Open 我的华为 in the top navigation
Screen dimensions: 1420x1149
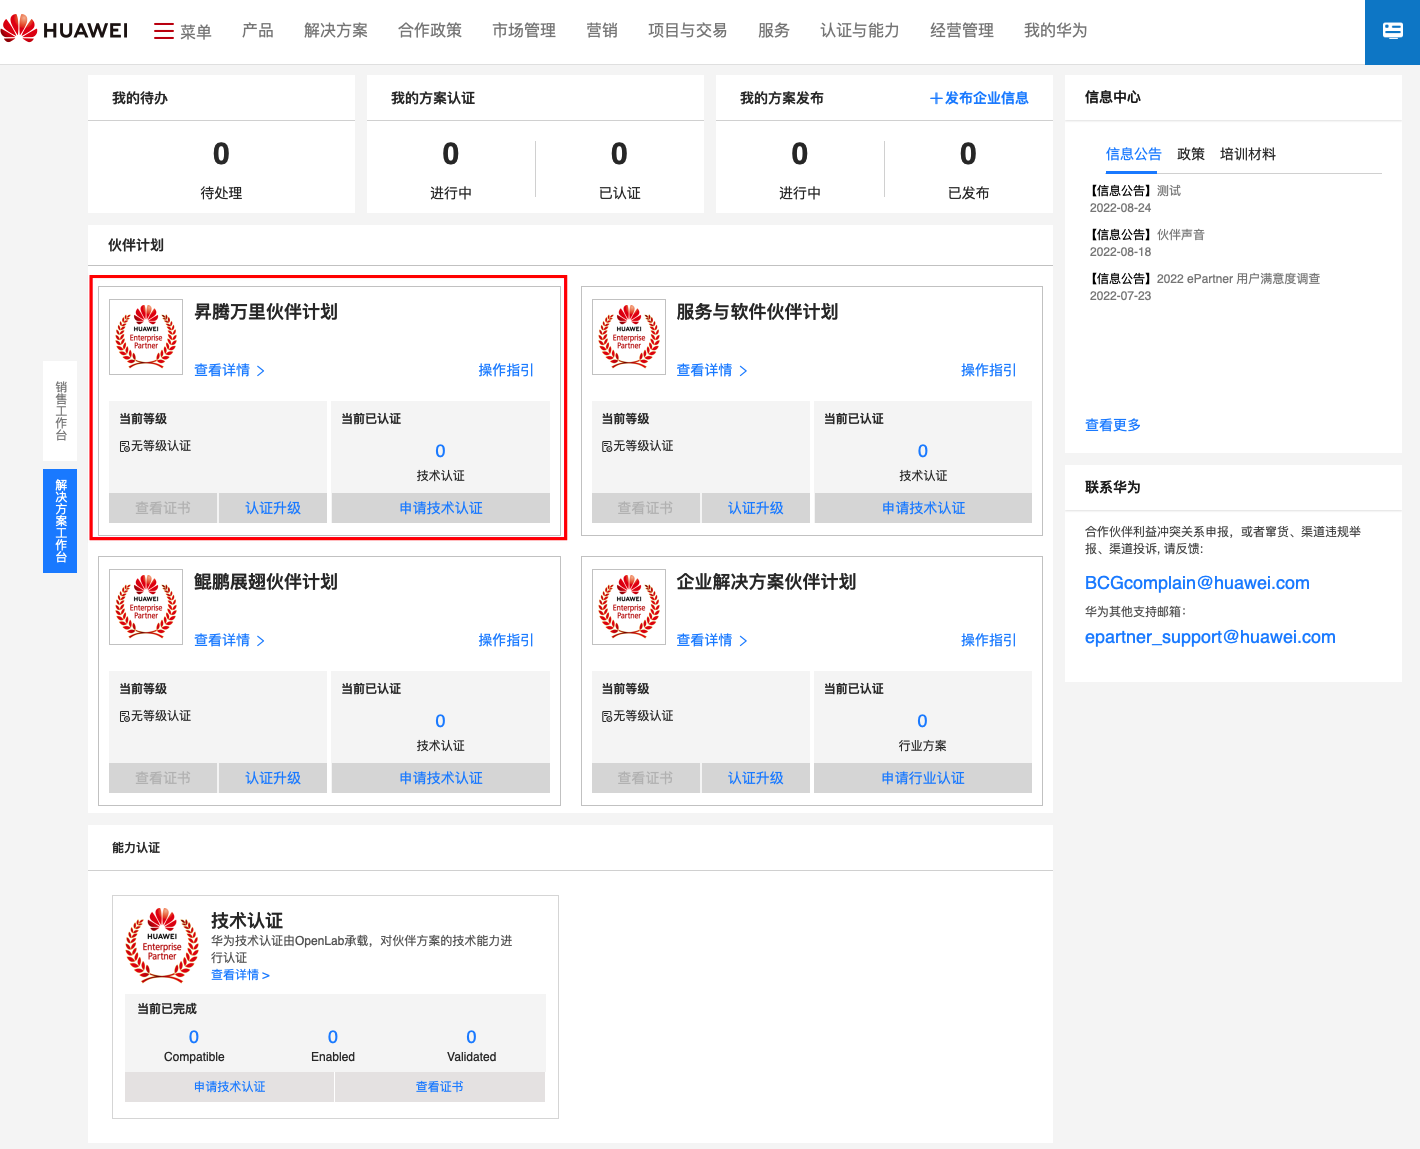click(1056, 31)
